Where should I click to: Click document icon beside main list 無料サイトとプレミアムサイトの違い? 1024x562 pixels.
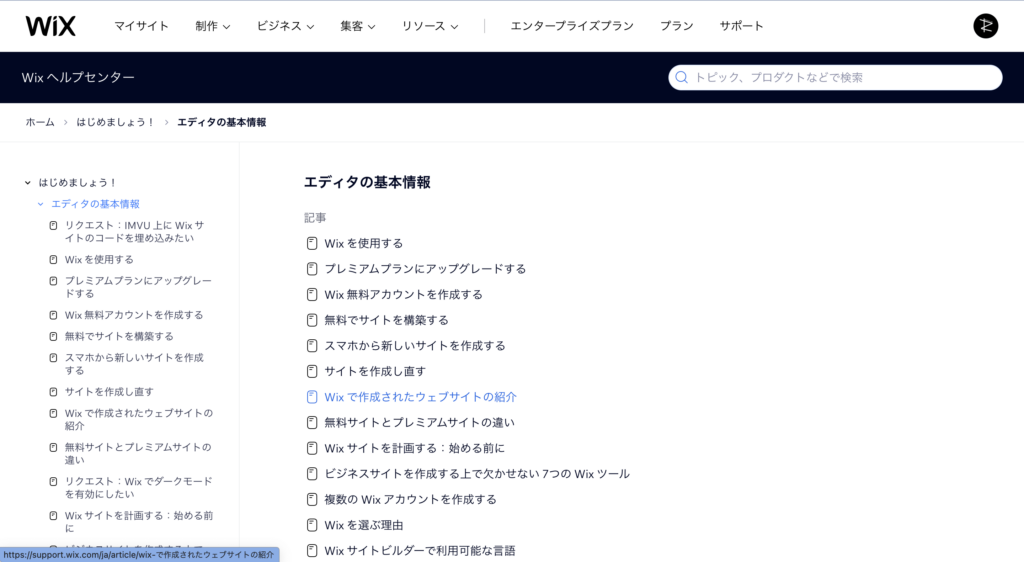(x=312, y=422)
